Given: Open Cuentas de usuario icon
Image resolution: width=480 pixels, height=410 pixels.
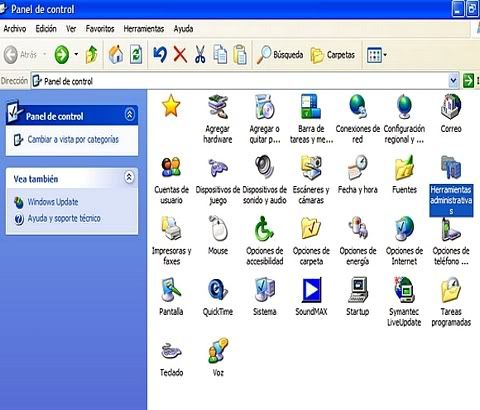Looking at the screenshot, I should click(x=171, y=168).
